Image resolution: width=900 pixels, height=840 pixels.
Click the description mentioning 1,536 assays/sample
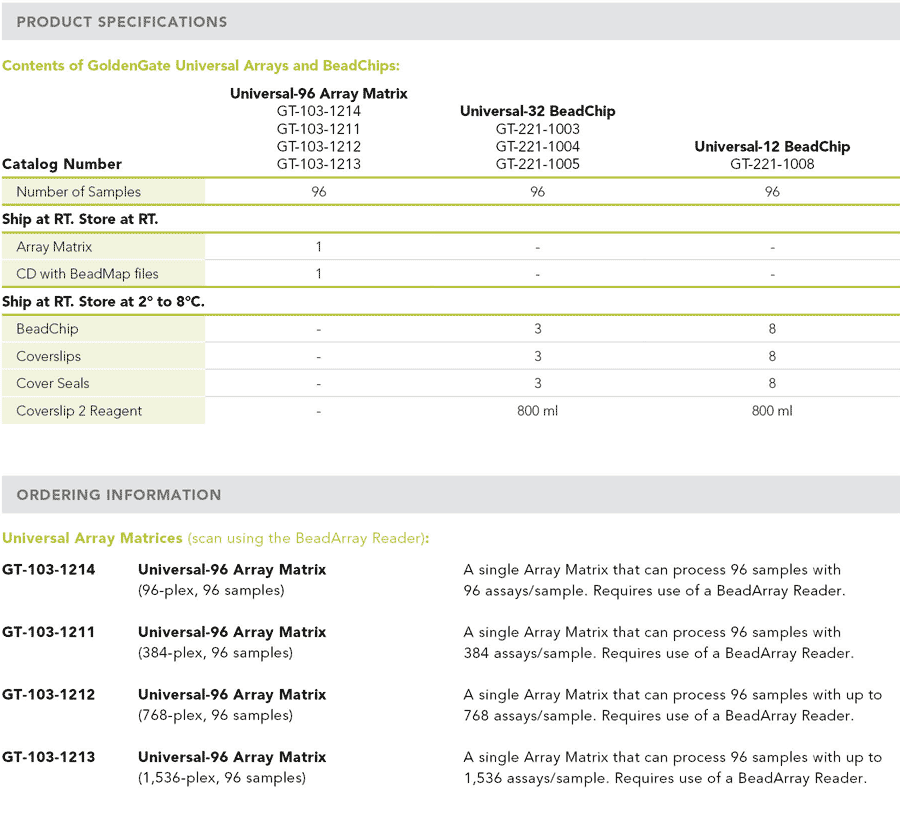672,768
